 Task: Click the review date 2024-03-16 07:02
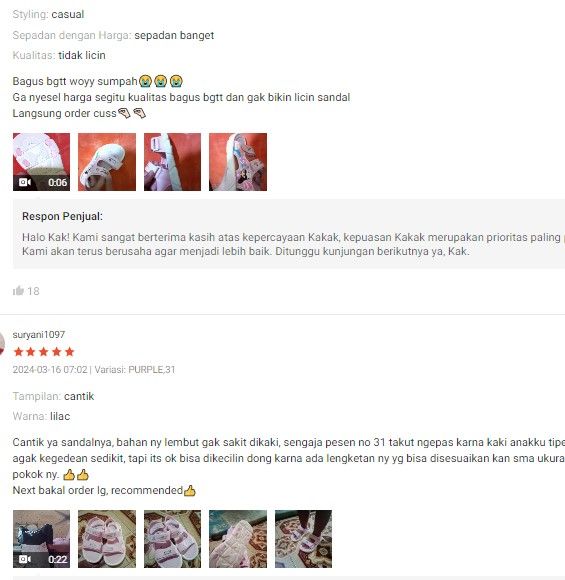click(50, 370)
